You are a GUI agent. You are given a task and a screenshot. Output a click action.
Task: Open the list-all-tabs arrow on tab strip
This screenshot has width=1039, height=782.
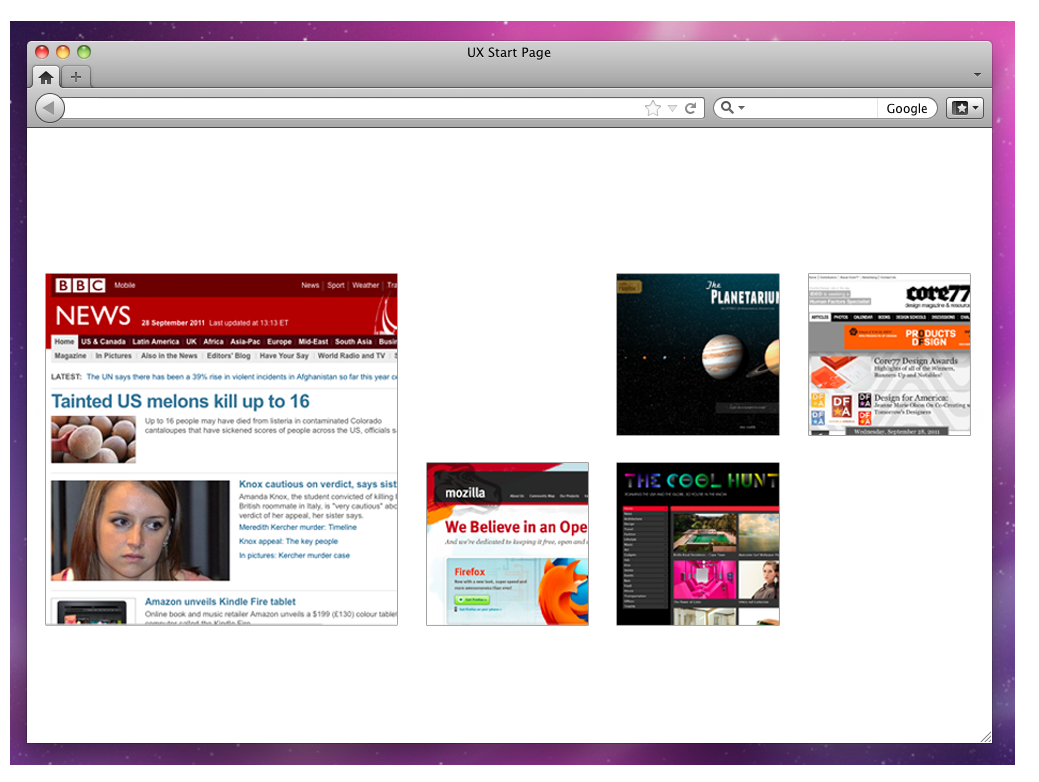977,75
